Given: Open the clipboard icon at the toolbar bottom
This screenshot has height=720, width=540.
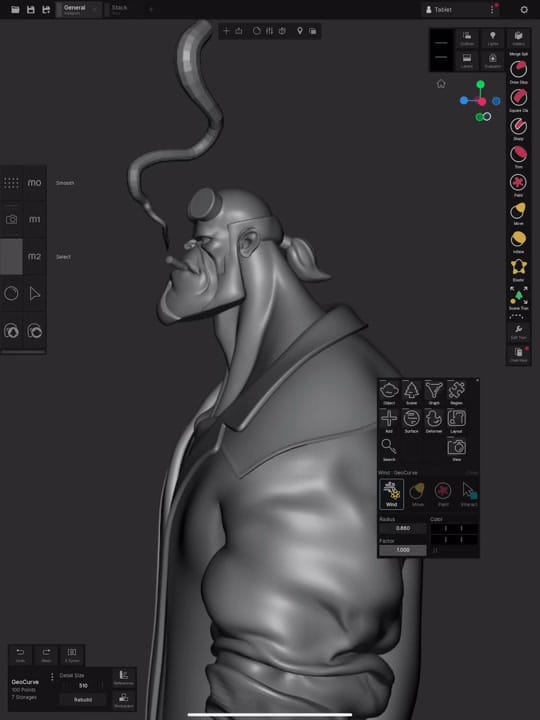Looking at the screenshot, I should coord(518,354).
